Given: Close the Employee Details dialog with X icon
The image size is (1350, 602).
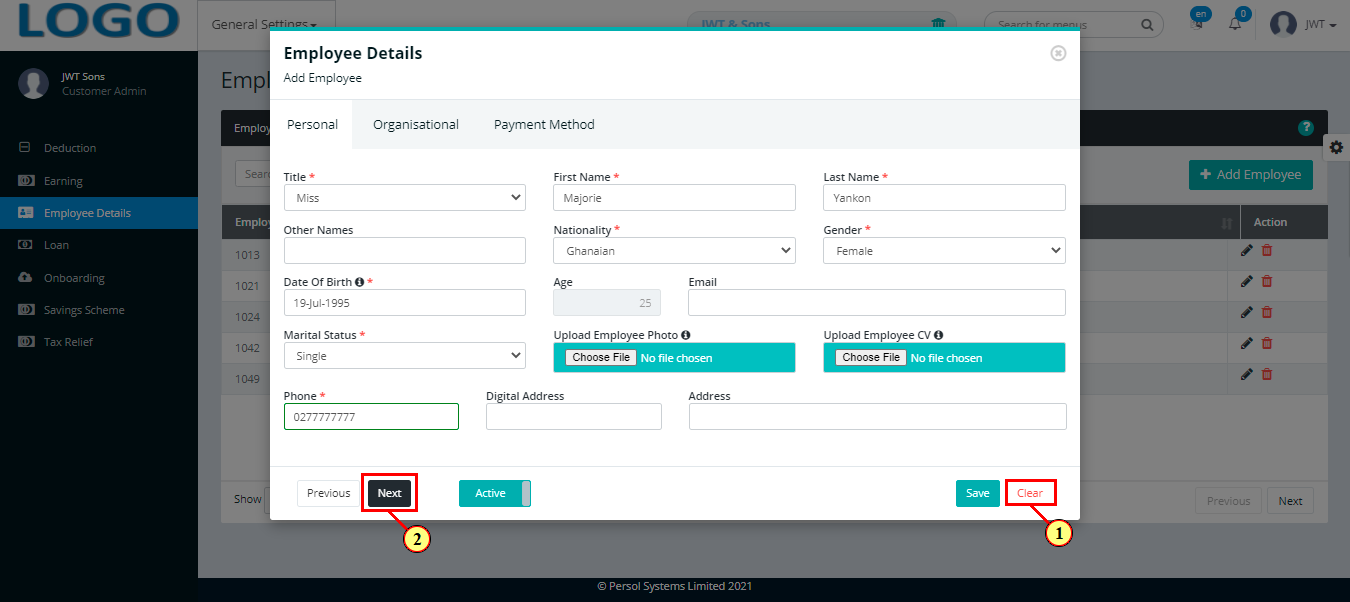Looking at the screenshot, I should [x=1058, y=53].
